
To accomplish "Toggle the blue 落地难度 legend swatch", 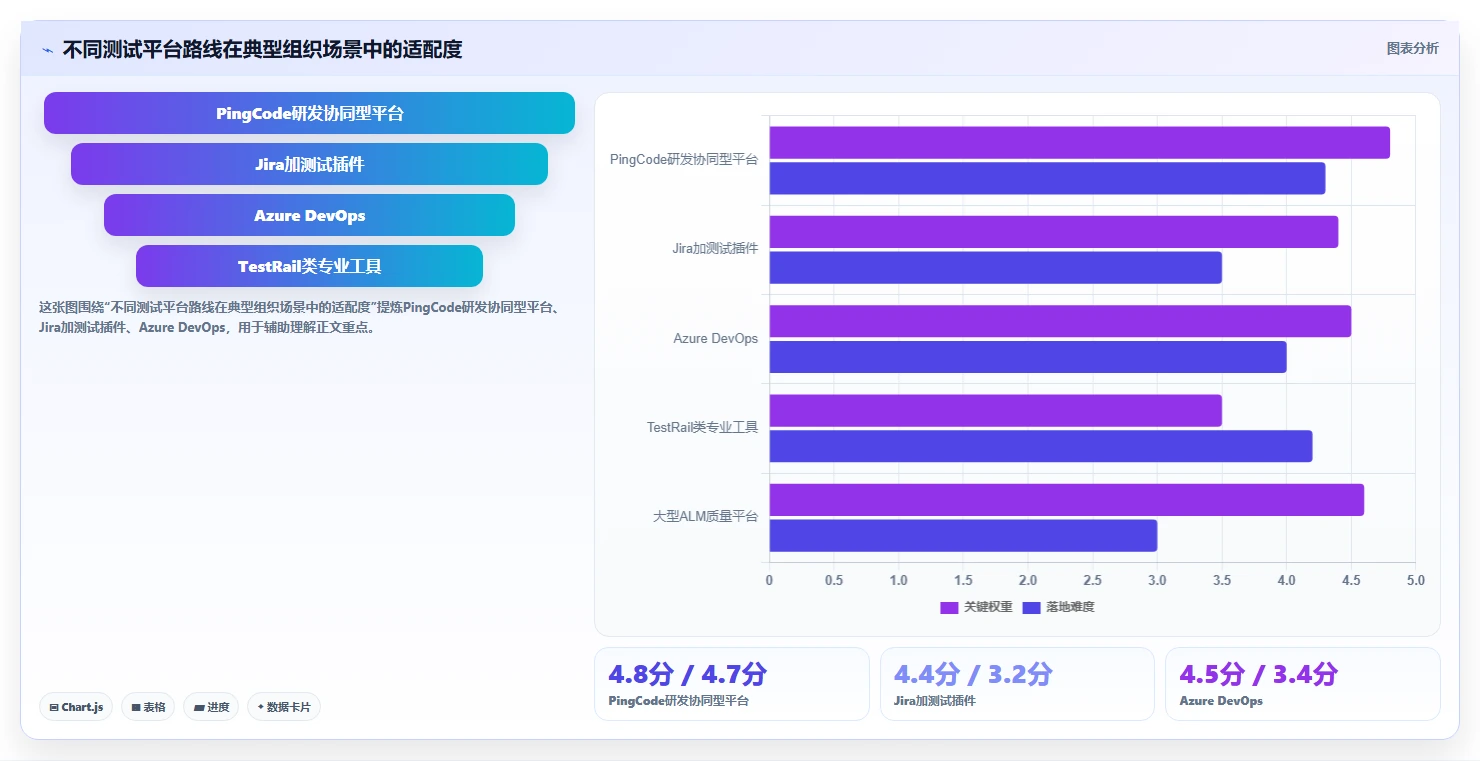I will coord(1032,607).
